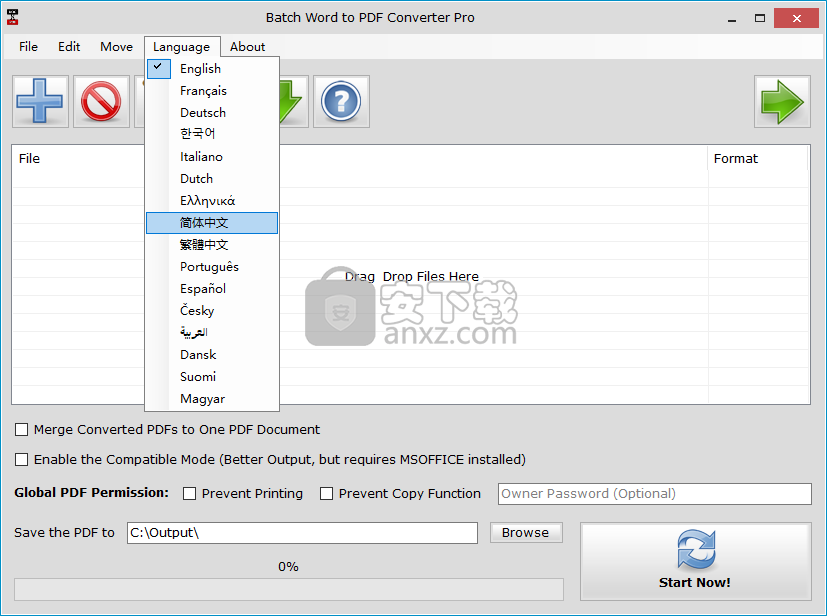Image resolution: width=827 pixels, height=616 pixels.
Task: Click the Owner Password field
Action: click(x=655, y=494)
